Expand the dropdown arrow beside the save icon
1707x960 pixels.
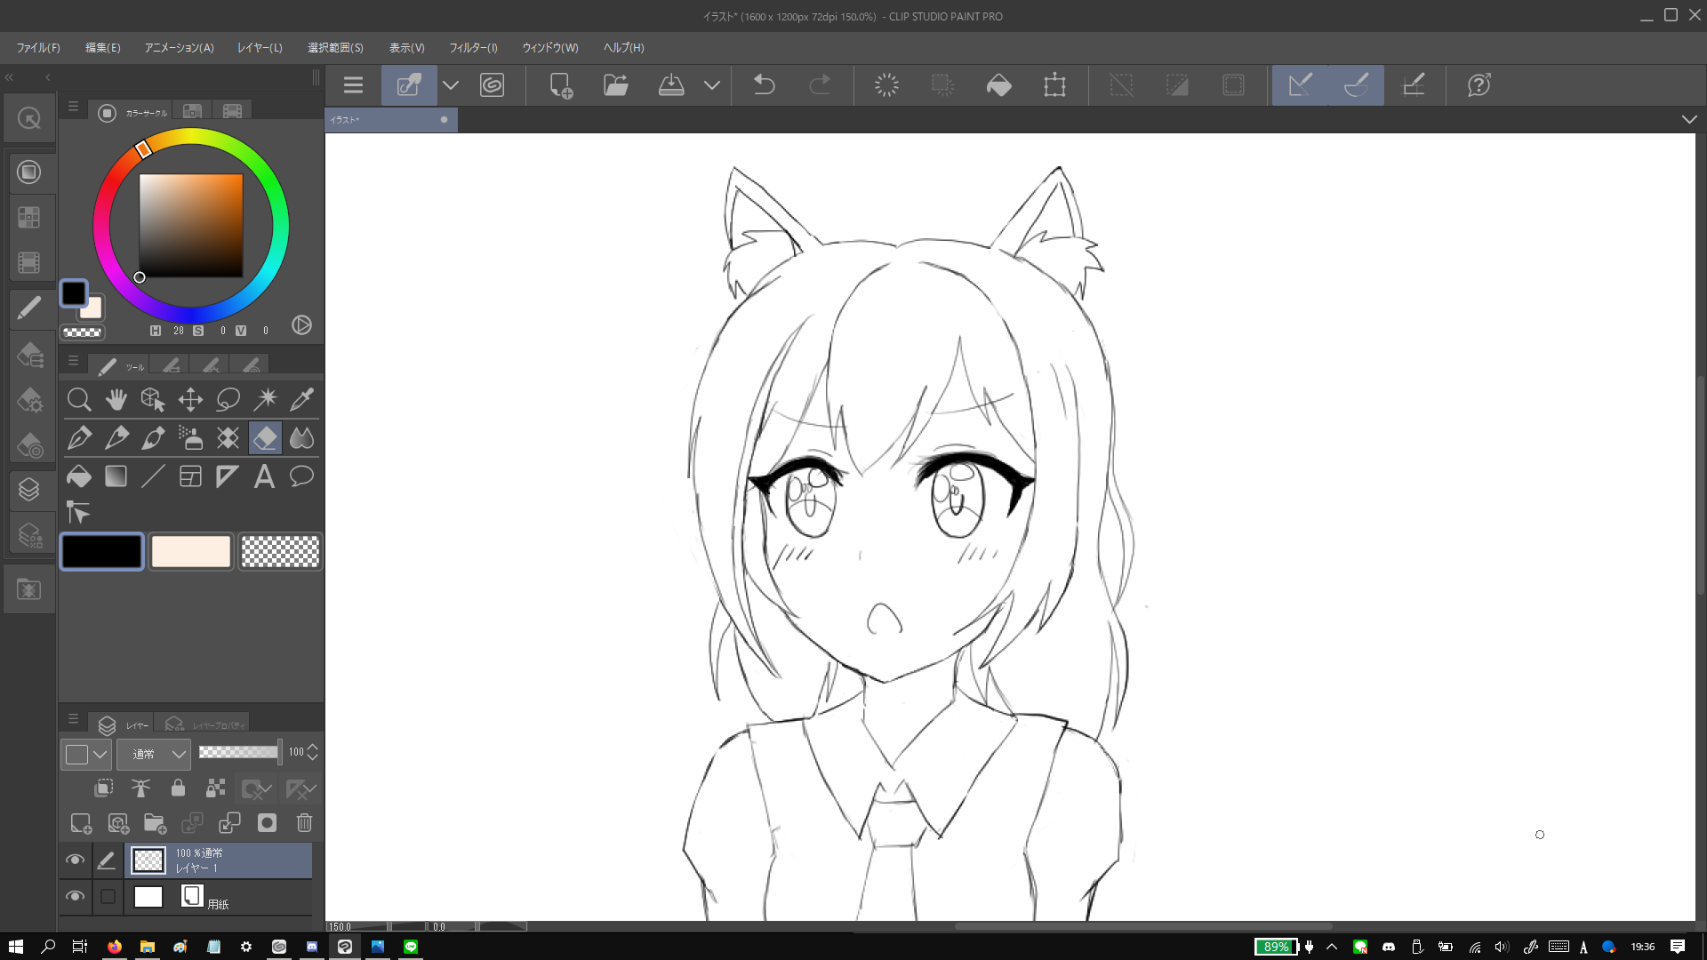point(712,85)
